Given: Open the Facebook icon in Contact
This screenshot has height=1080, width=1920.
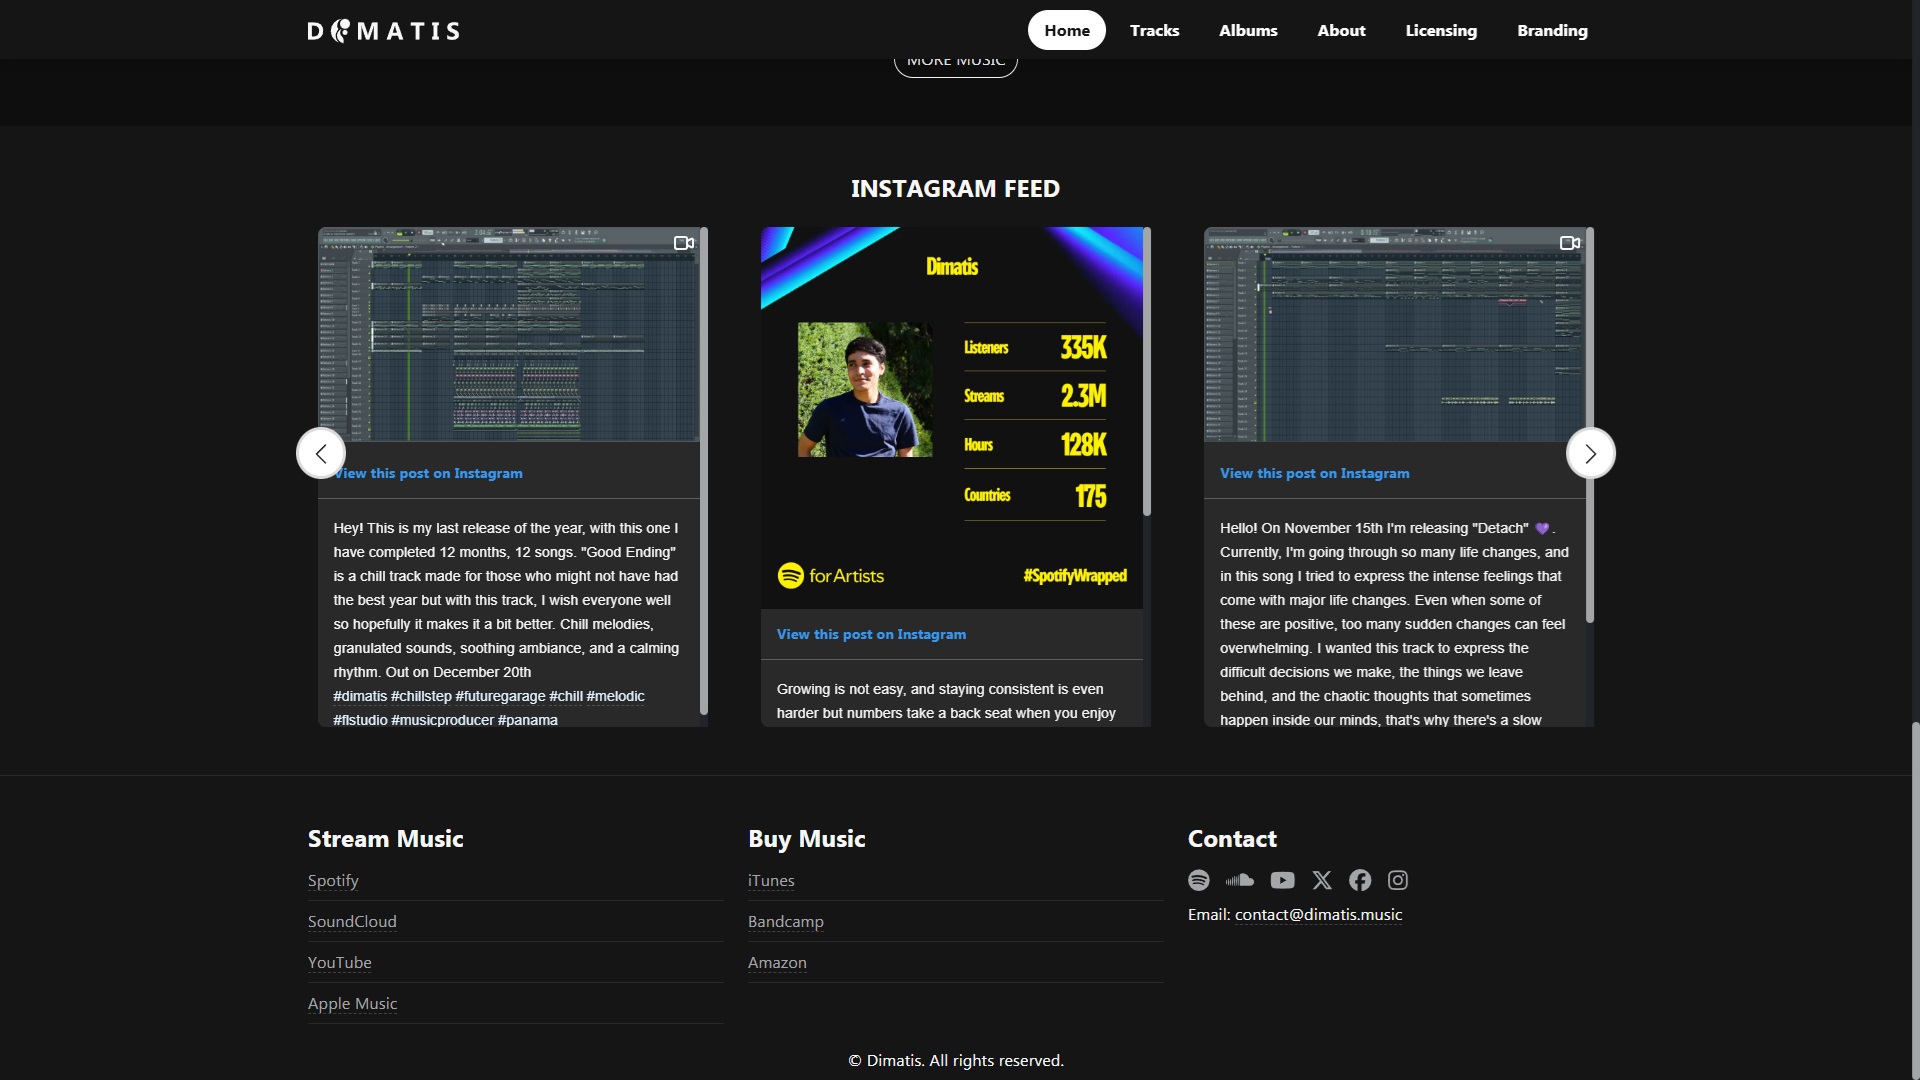Looking at the screenshot, I should tap(1360, 880).
